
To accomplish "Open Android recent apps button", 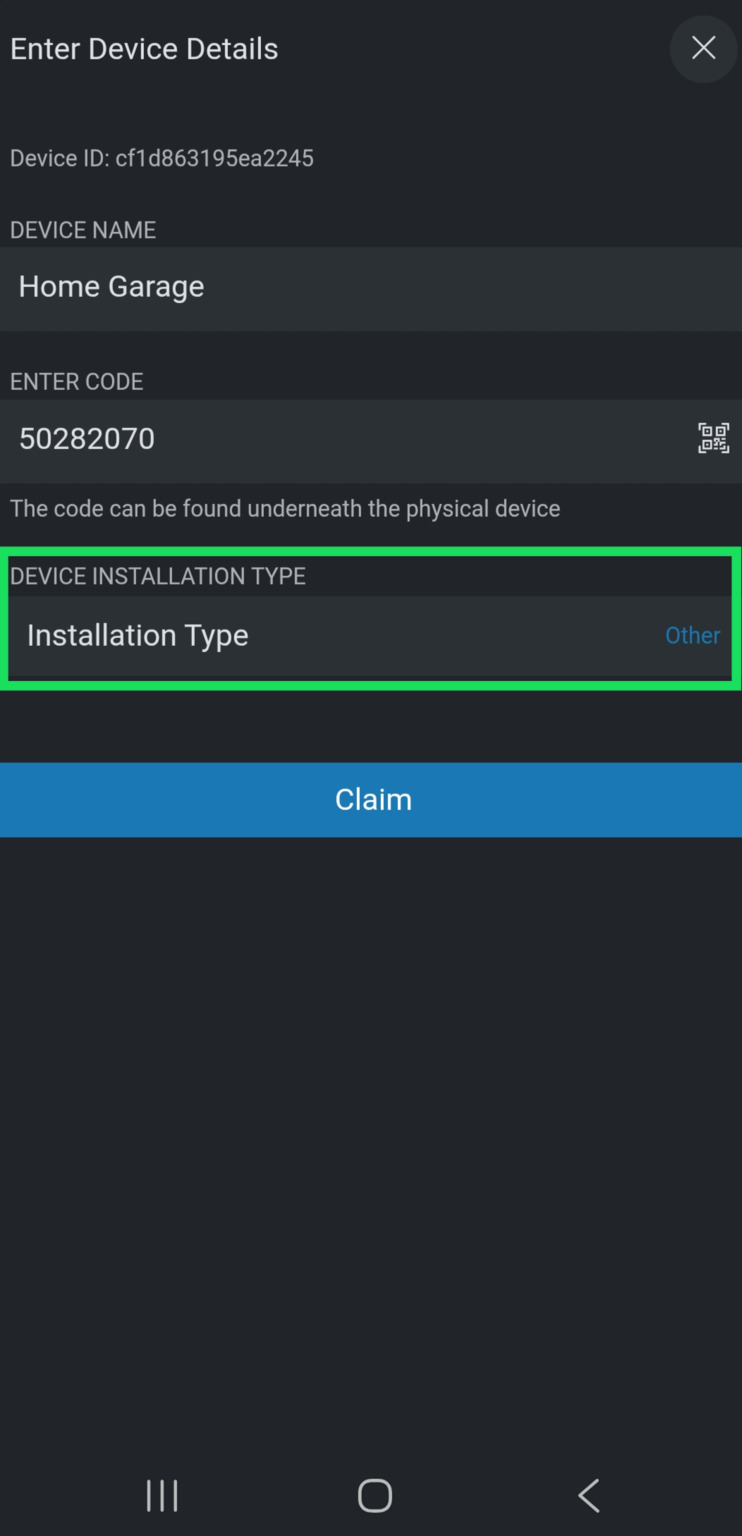I will 162,1496.
